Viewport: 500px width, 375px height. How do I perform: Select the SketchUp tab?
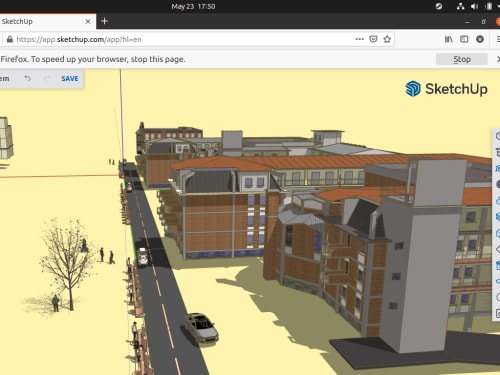47,21
